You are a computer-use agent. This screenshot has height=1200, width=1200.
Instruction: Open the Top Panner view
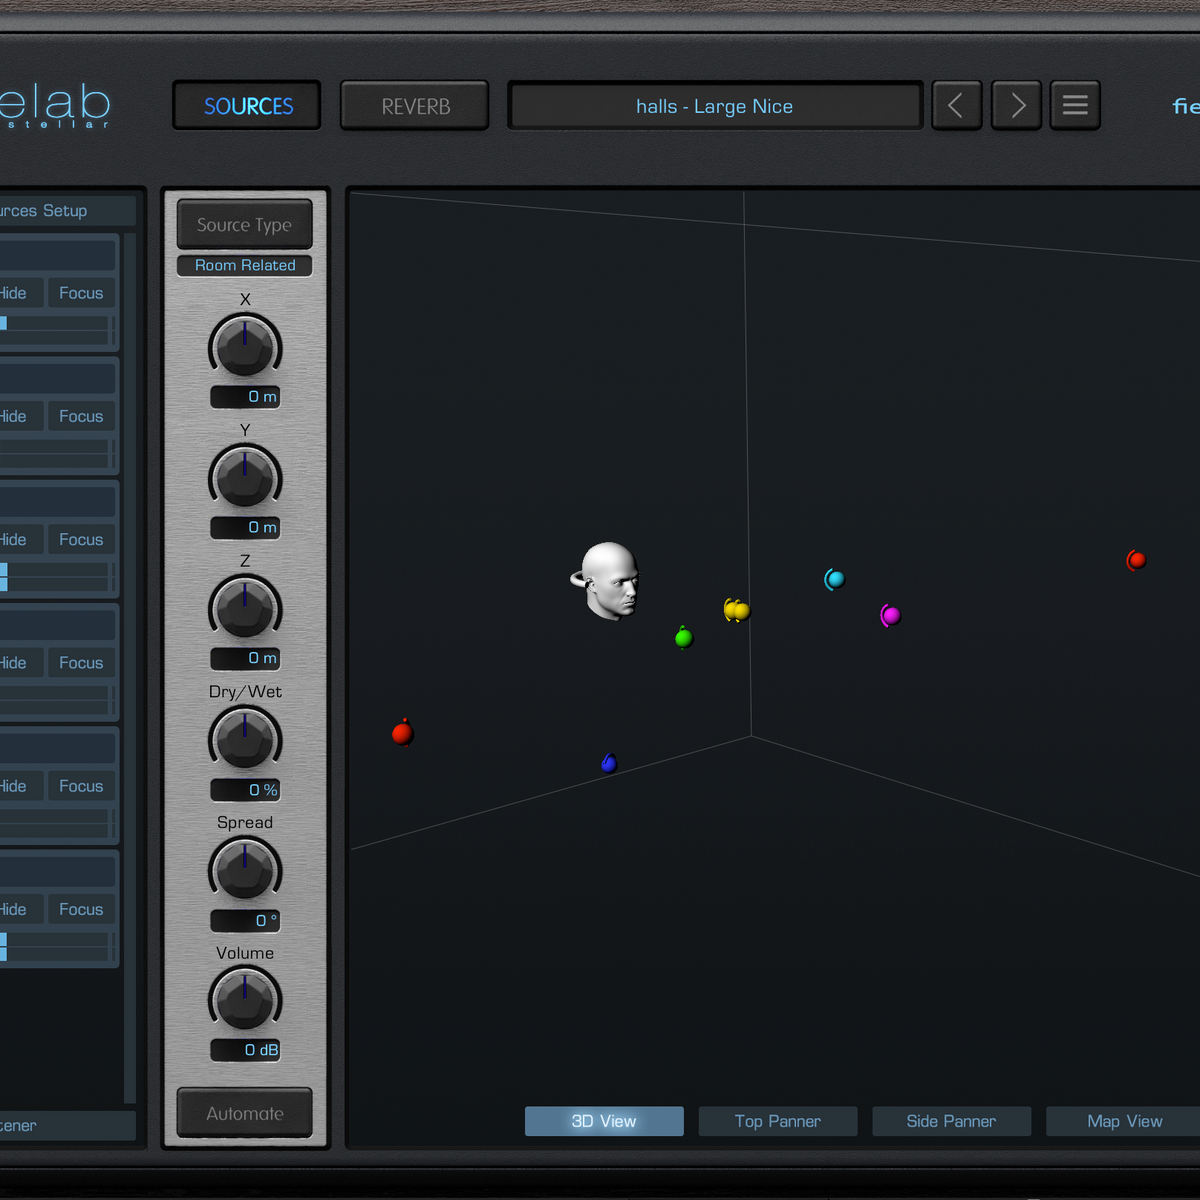tap(778, 1121)
